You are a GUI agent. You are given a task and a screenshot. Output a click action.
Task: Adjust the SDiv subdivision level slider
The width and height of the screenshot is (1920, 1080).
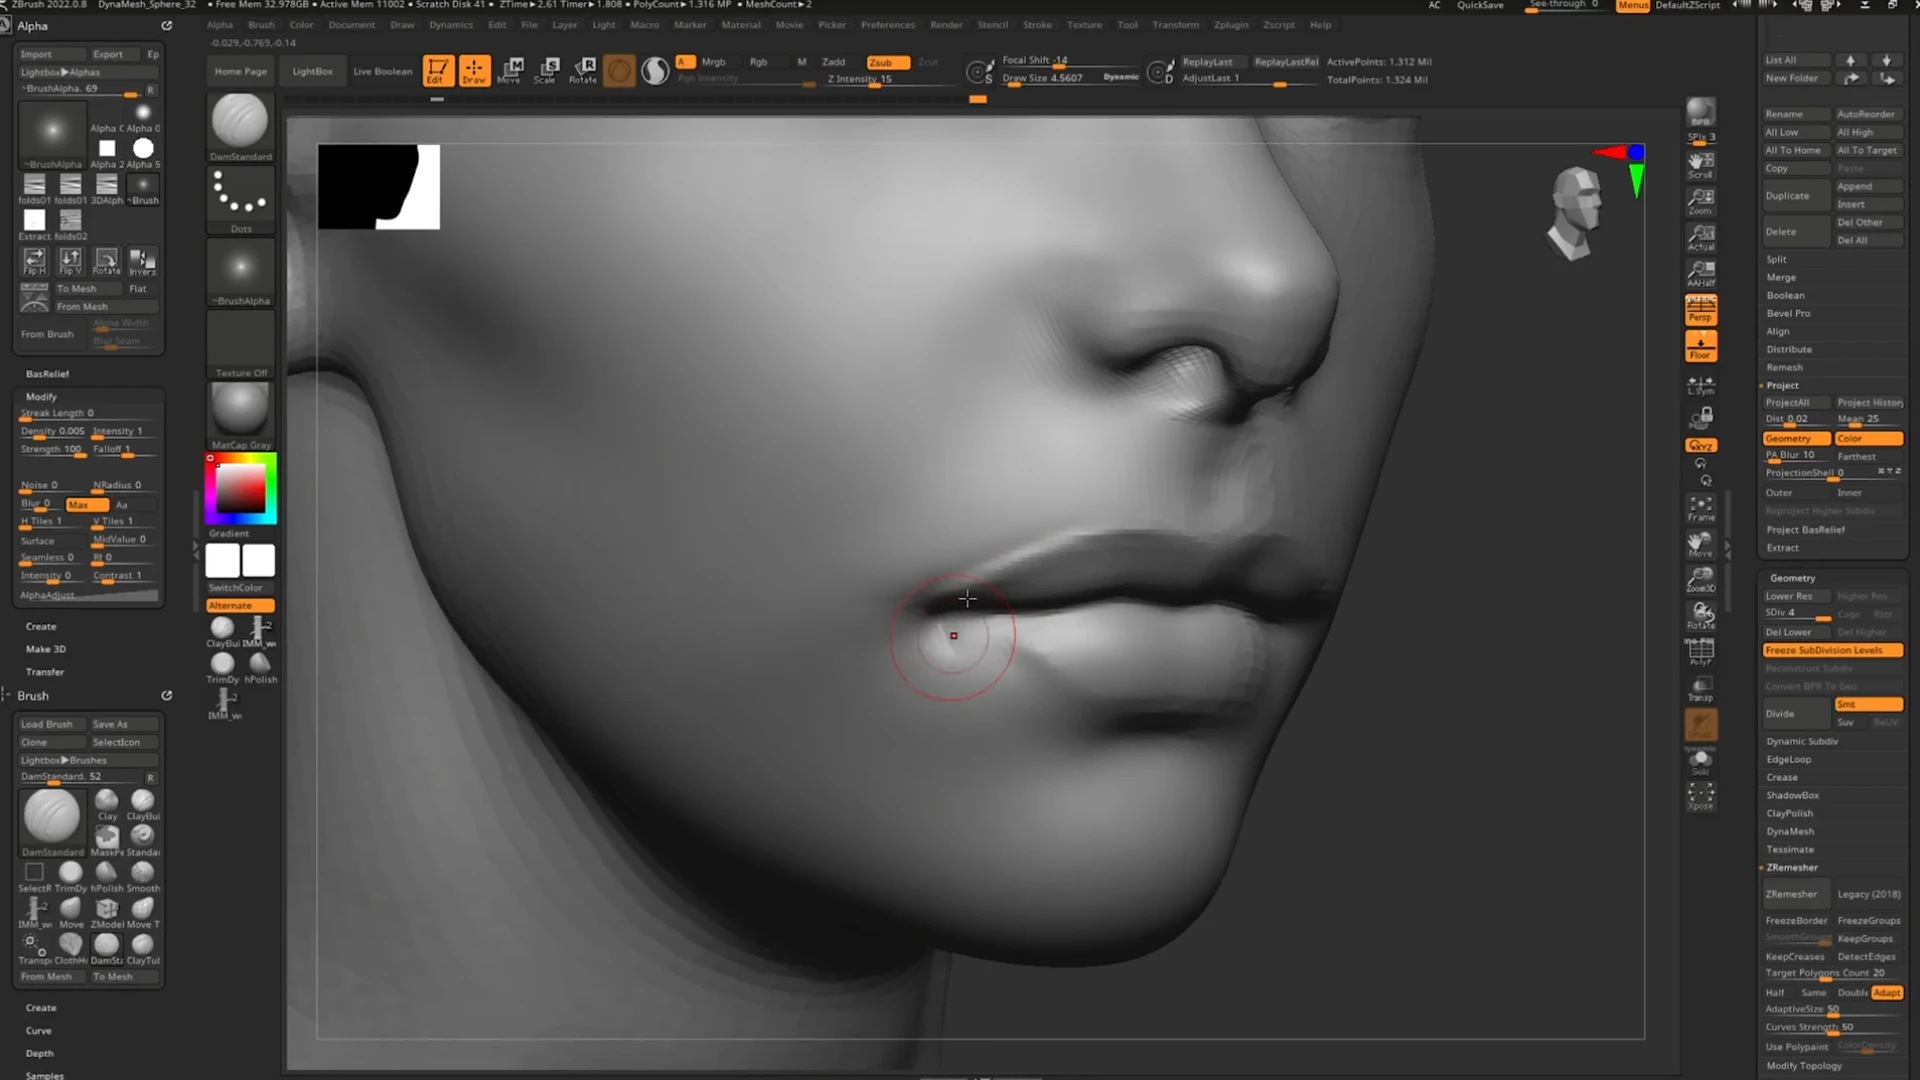point(1796,613)
